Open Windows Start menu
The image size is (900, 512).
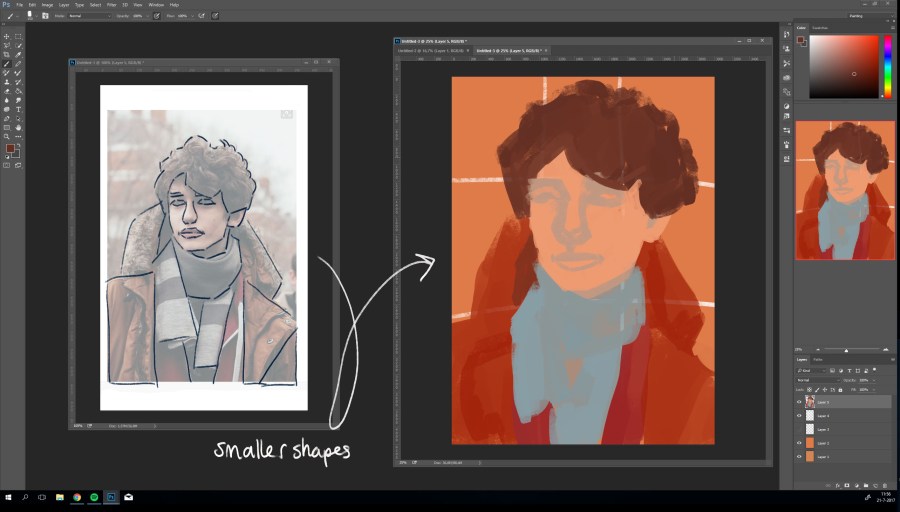tap(8, 496)
